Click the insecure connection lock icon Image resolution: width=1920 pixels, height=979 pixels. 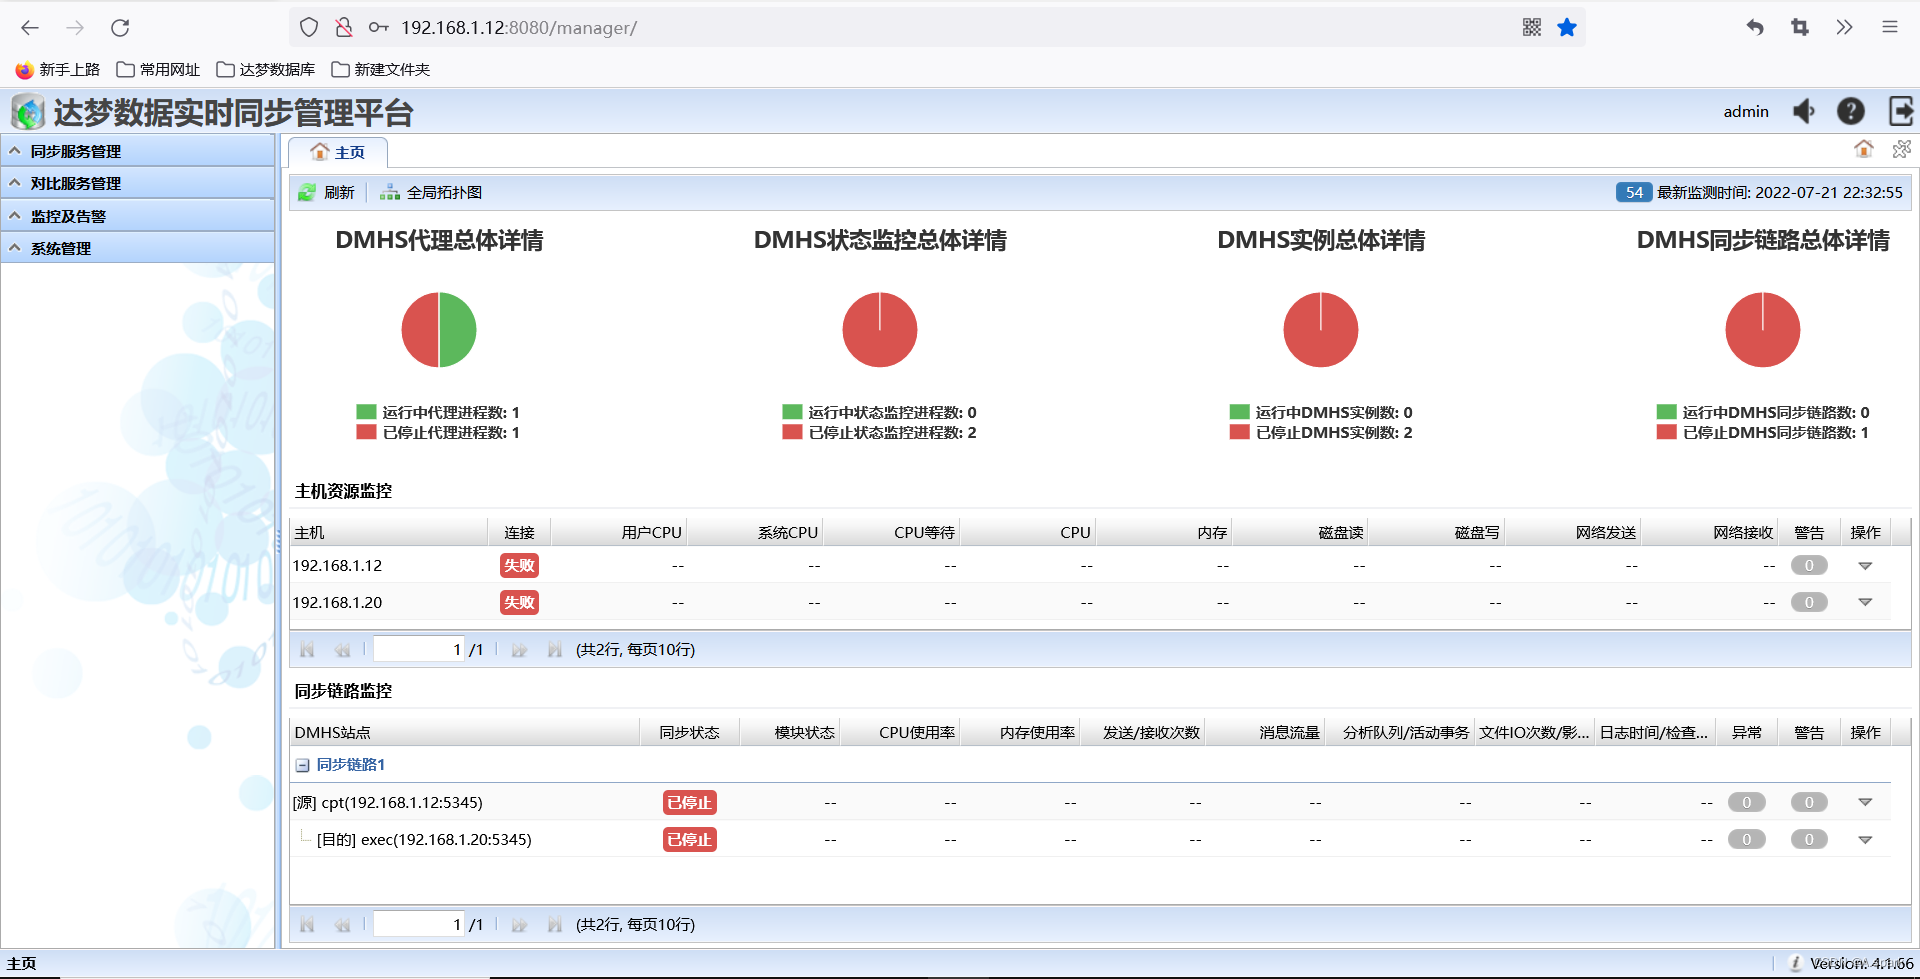point(344,28)
